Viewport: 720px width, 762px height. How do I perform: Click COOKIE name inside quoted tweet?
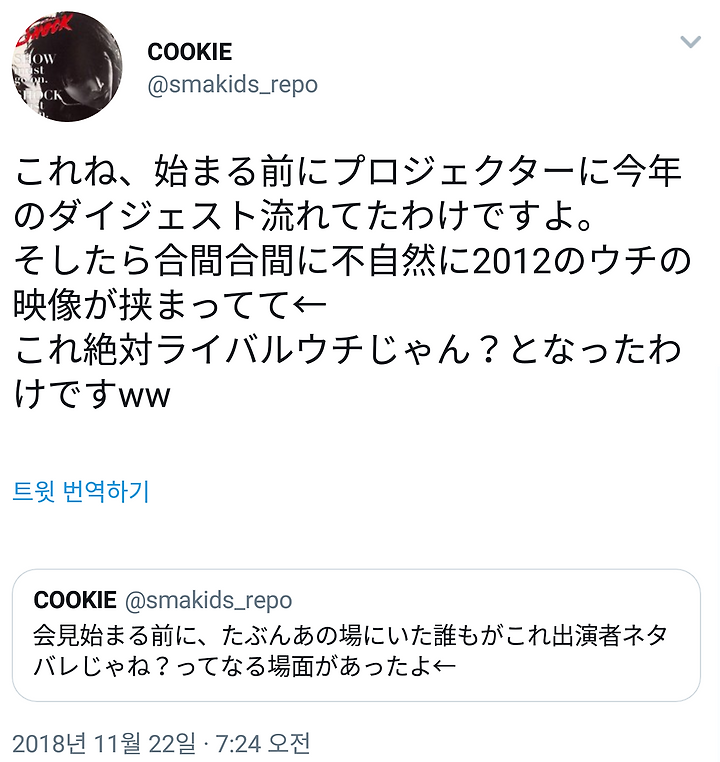75,600
